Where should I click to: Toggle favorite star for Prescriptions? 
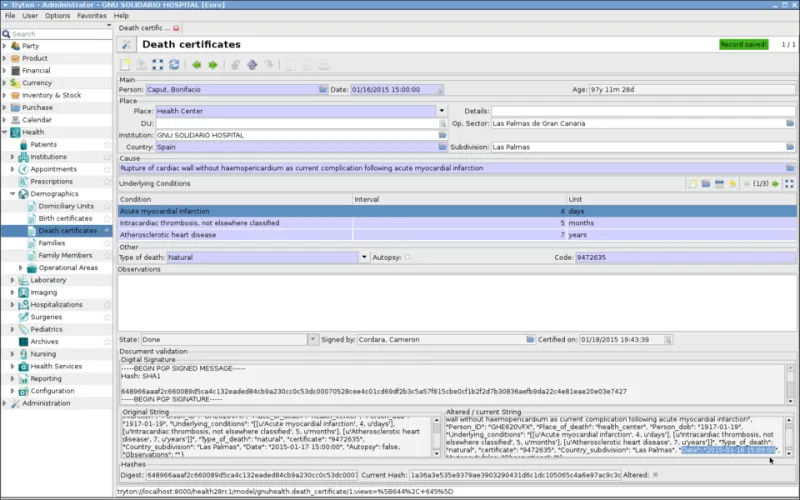point(107,181)
